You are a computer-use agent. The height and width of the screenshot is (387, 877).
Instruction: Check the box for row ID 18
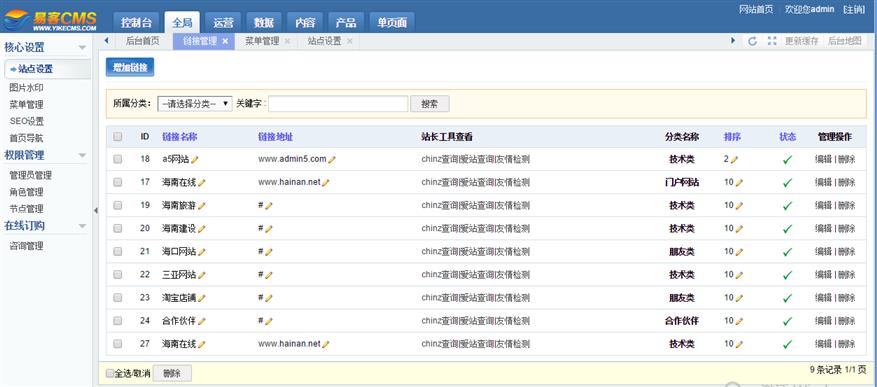[117, 159]
